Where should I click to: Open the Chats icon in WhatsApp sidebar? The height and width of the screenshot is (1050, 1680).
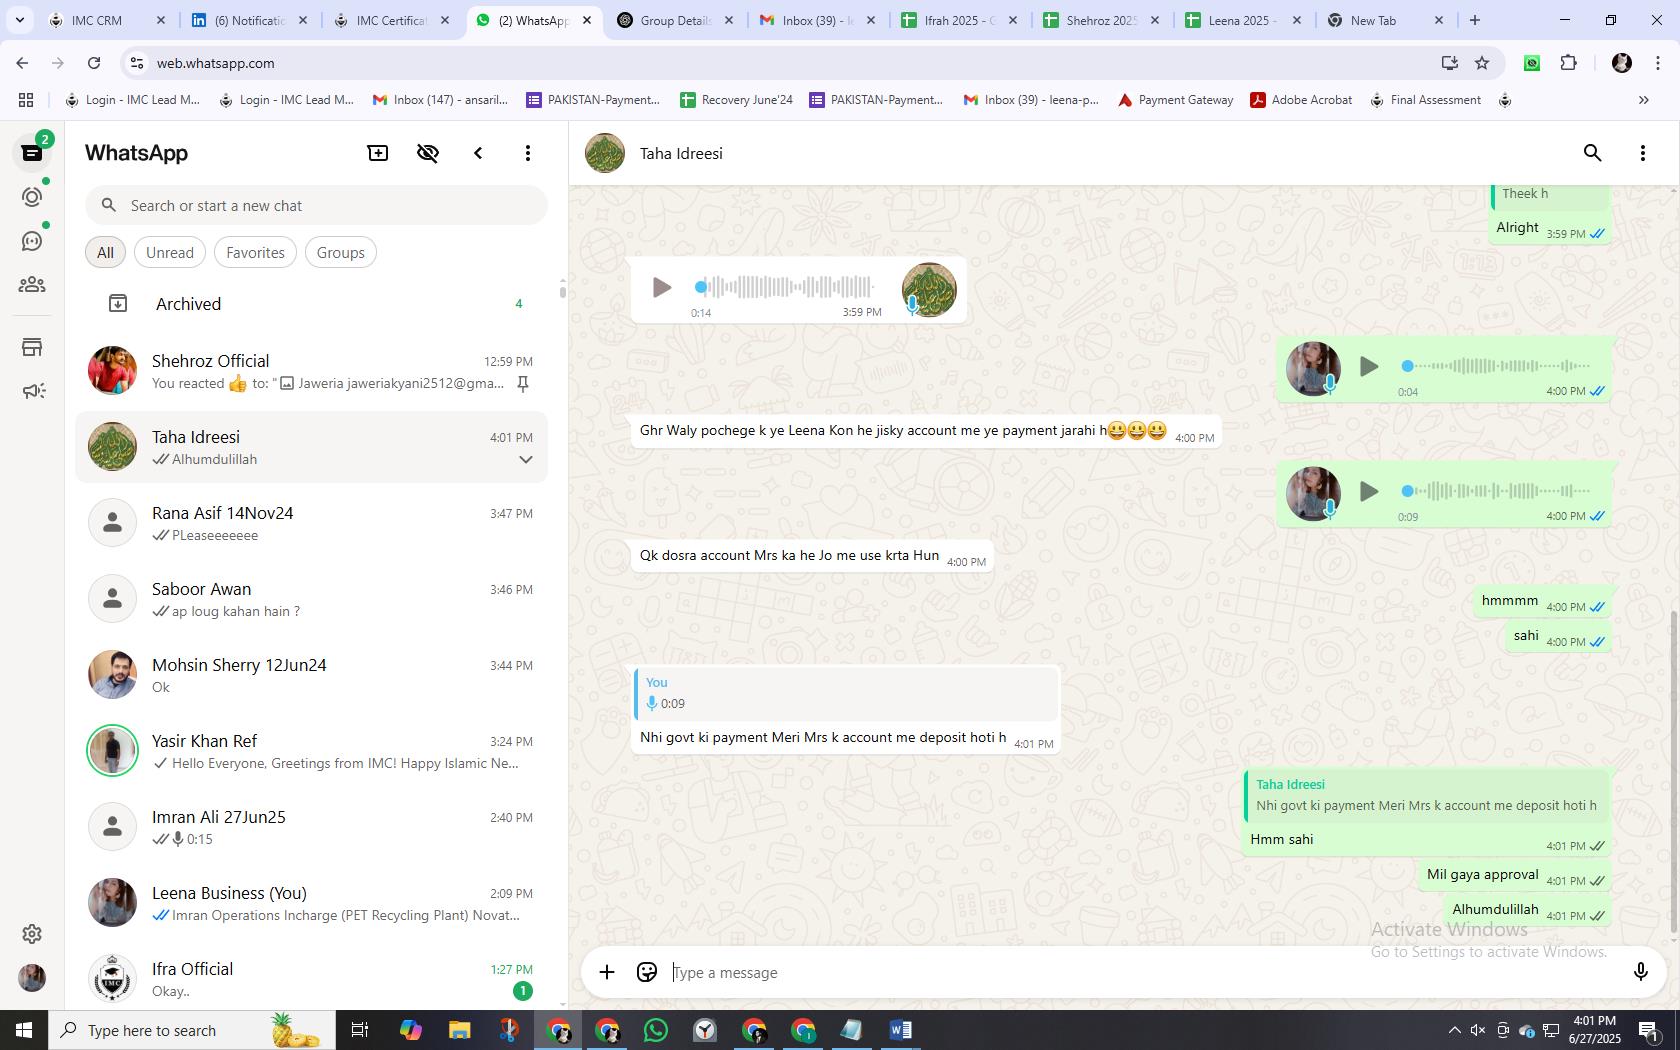point(32,153)
